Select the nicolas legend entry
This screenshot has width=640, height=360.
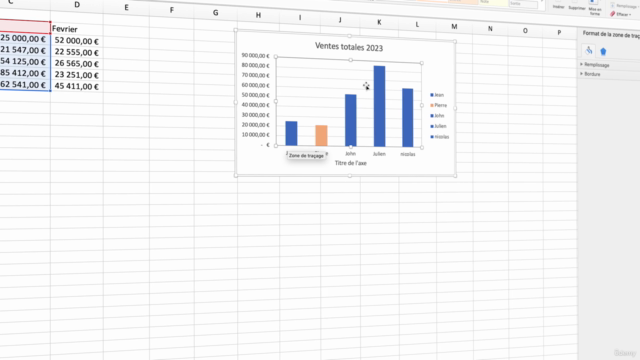440,137
